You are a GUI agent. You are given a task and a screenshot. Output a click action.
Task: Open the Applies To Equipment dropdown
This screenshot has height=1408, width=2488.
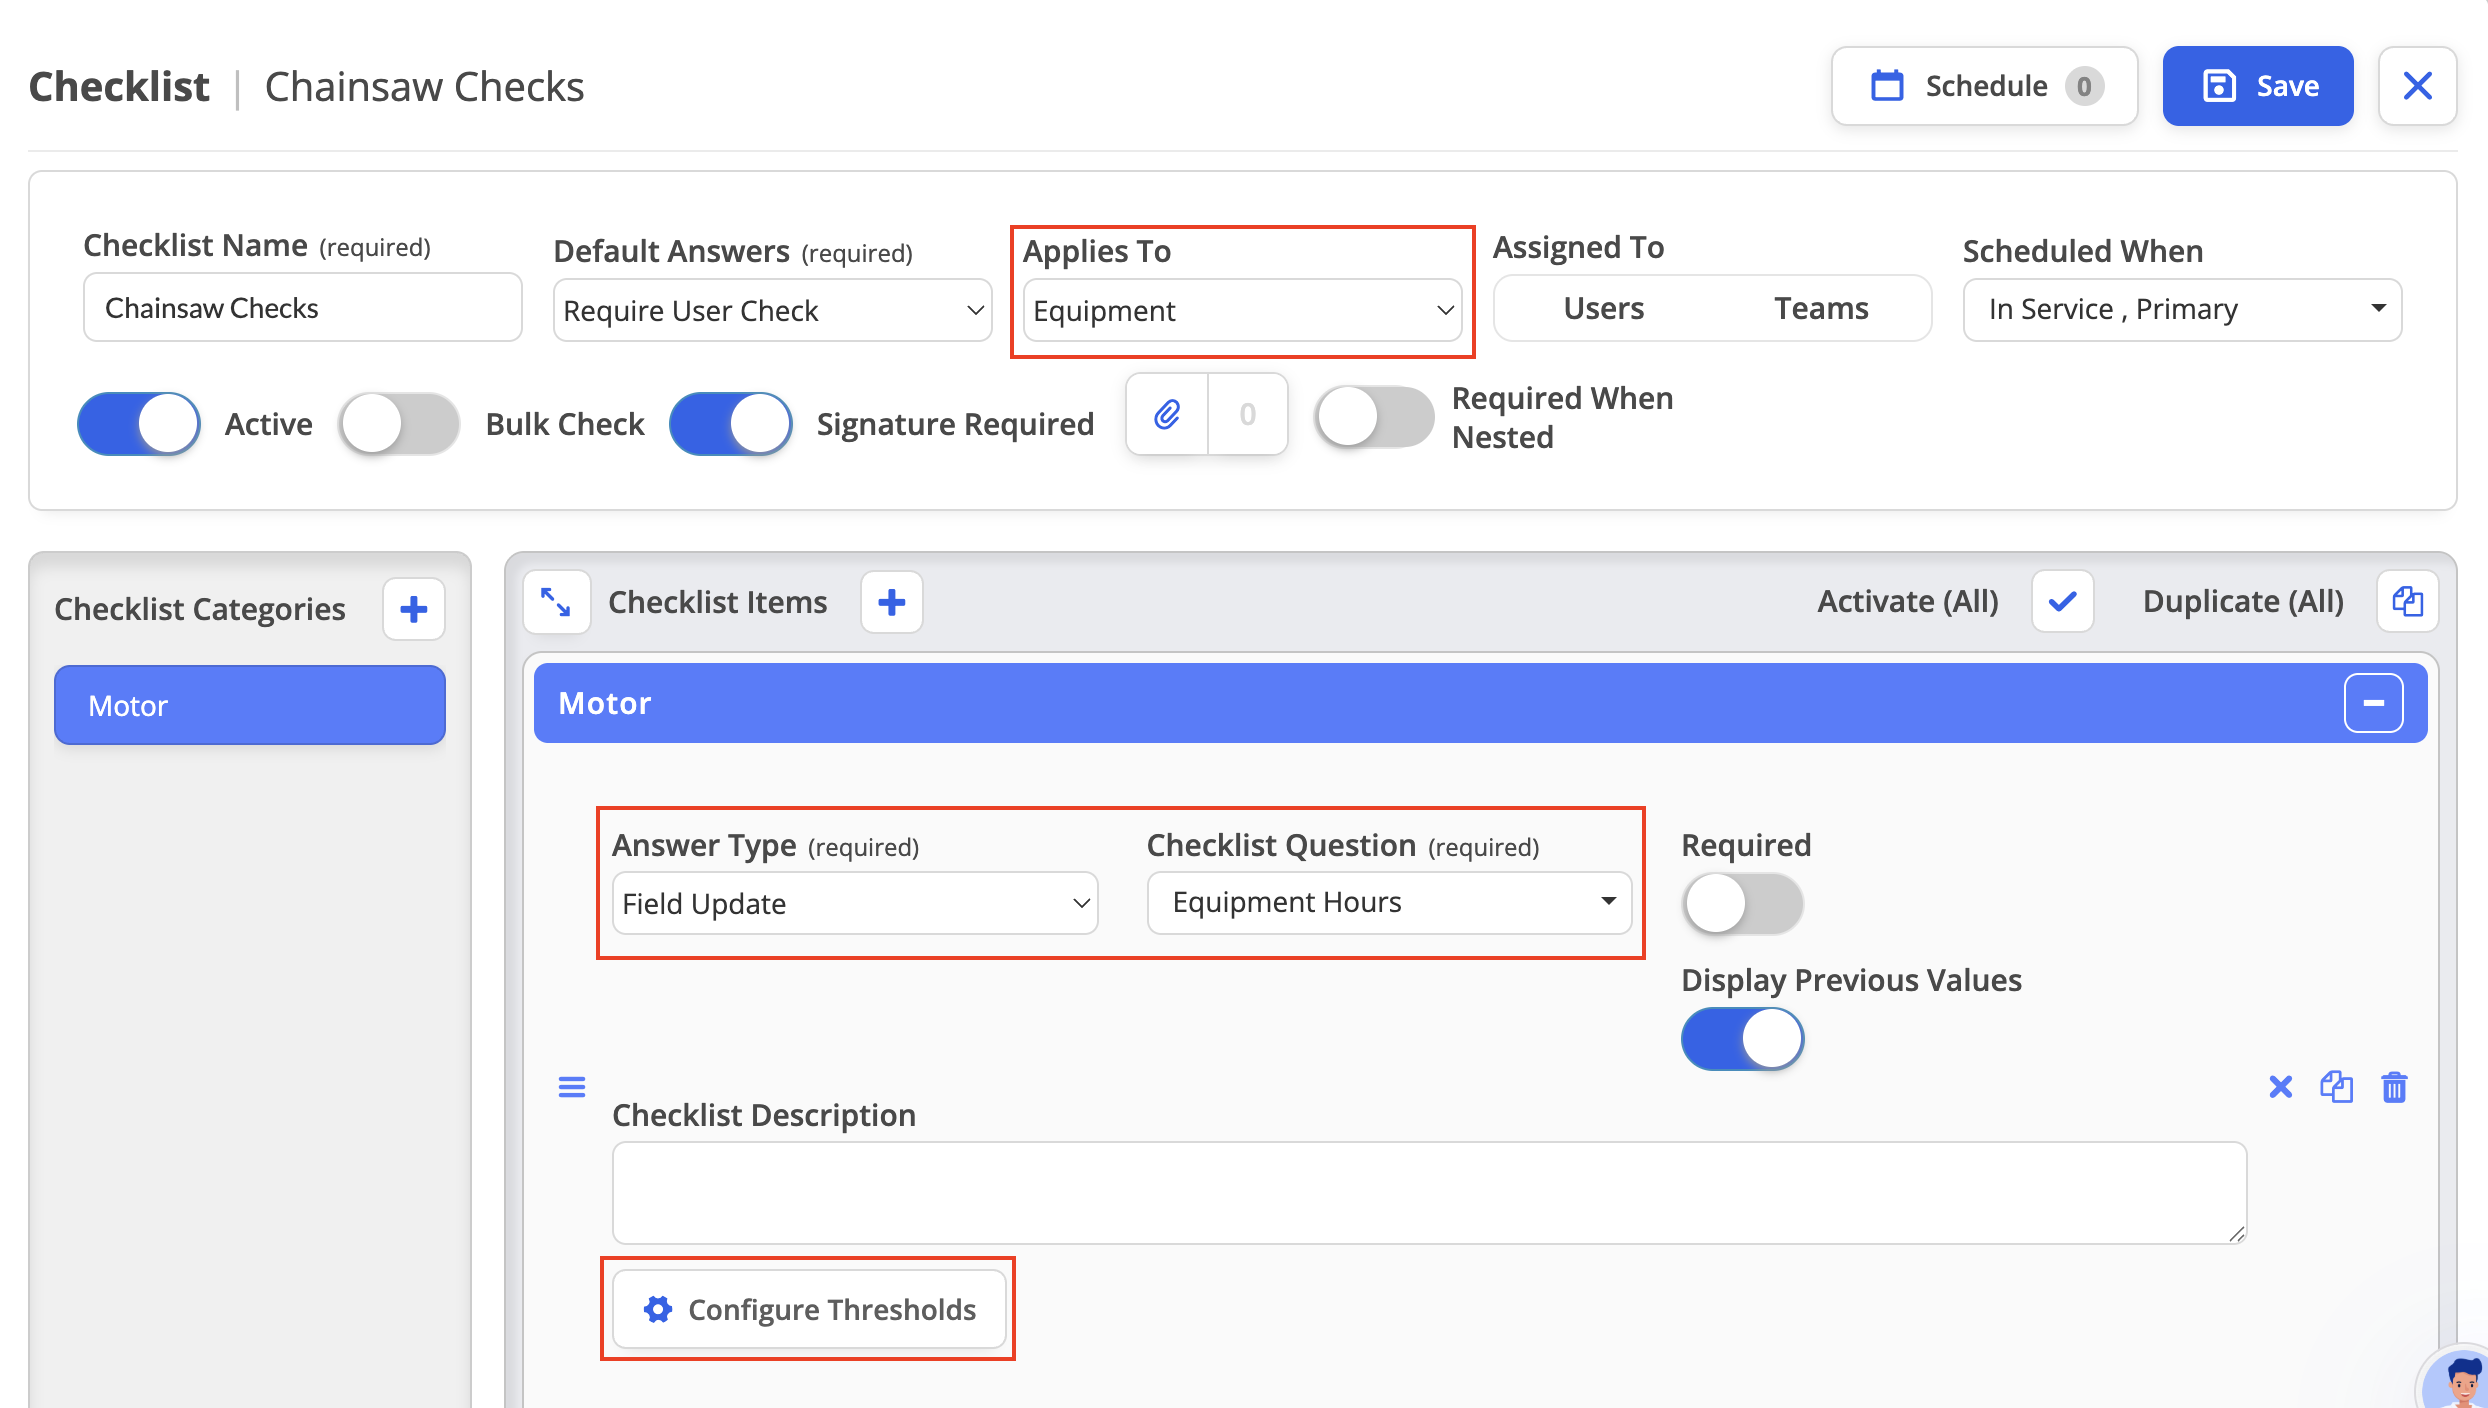1242,311
